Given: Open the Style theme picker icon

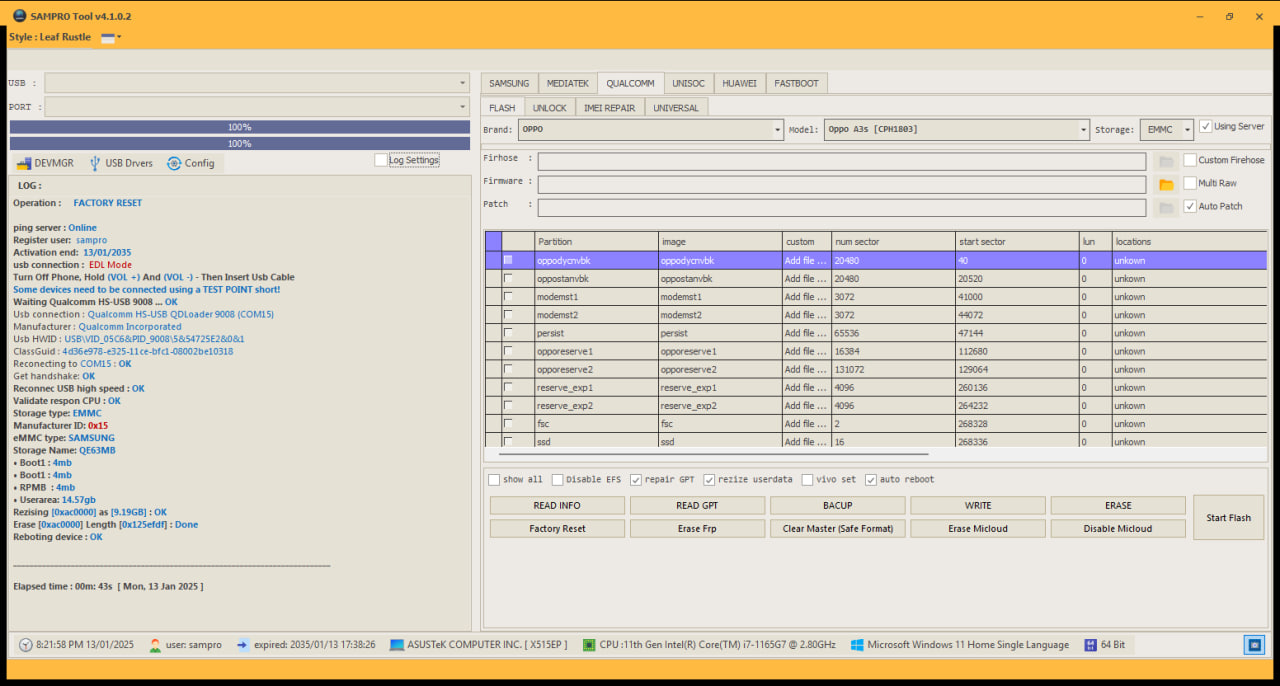Looking at the screenshot, I should (108, 37).
